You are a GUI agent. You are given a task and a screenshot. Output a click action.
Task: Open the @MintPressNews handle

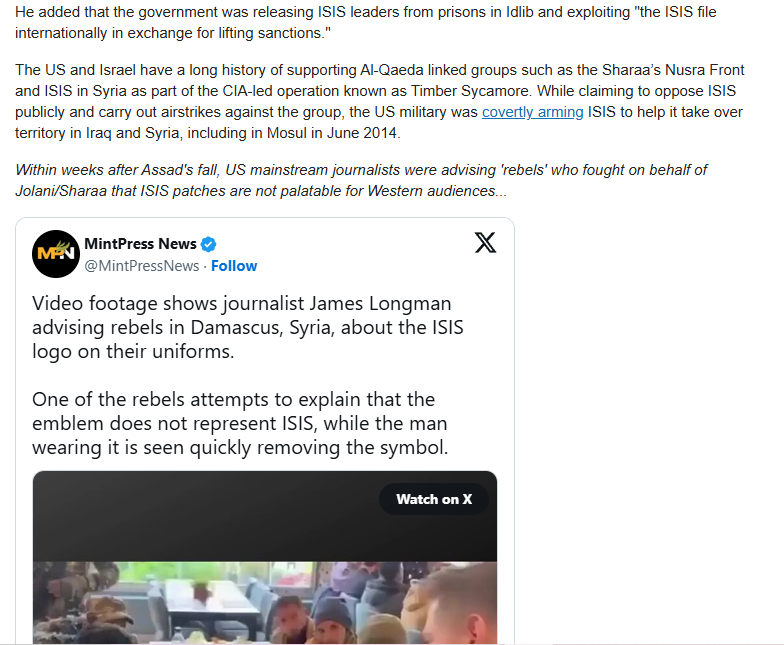point(142,266)
